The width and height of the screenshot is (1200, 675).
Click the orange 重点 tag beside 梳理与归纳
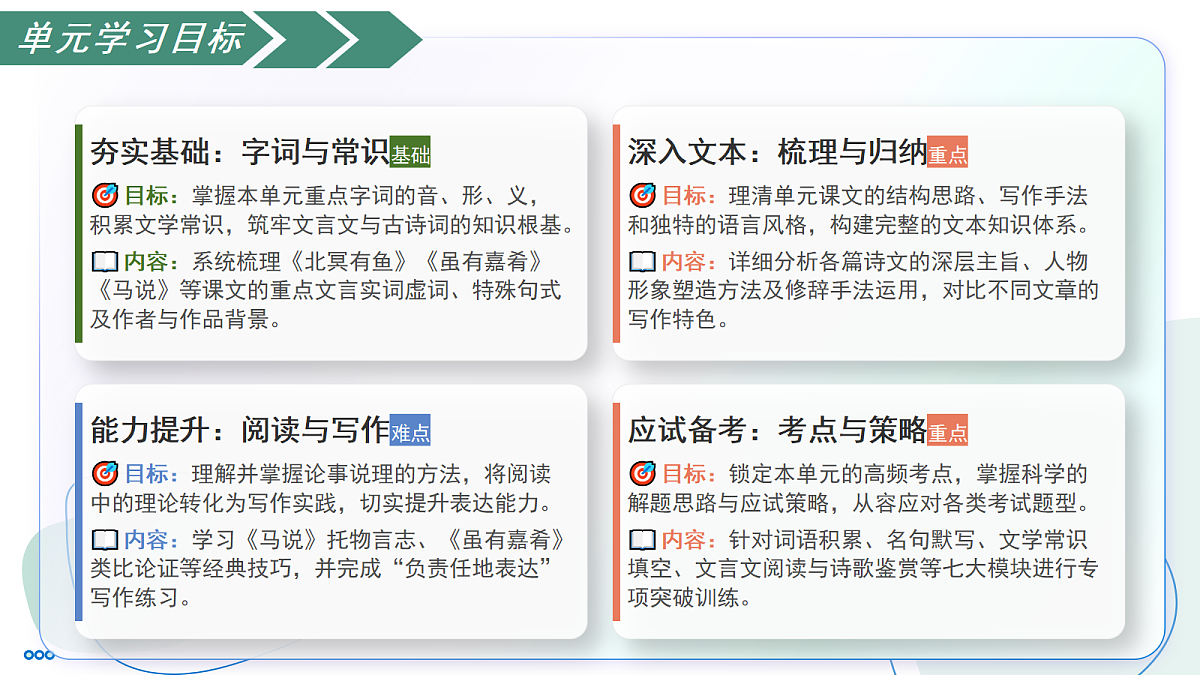(x=948, y=151)
